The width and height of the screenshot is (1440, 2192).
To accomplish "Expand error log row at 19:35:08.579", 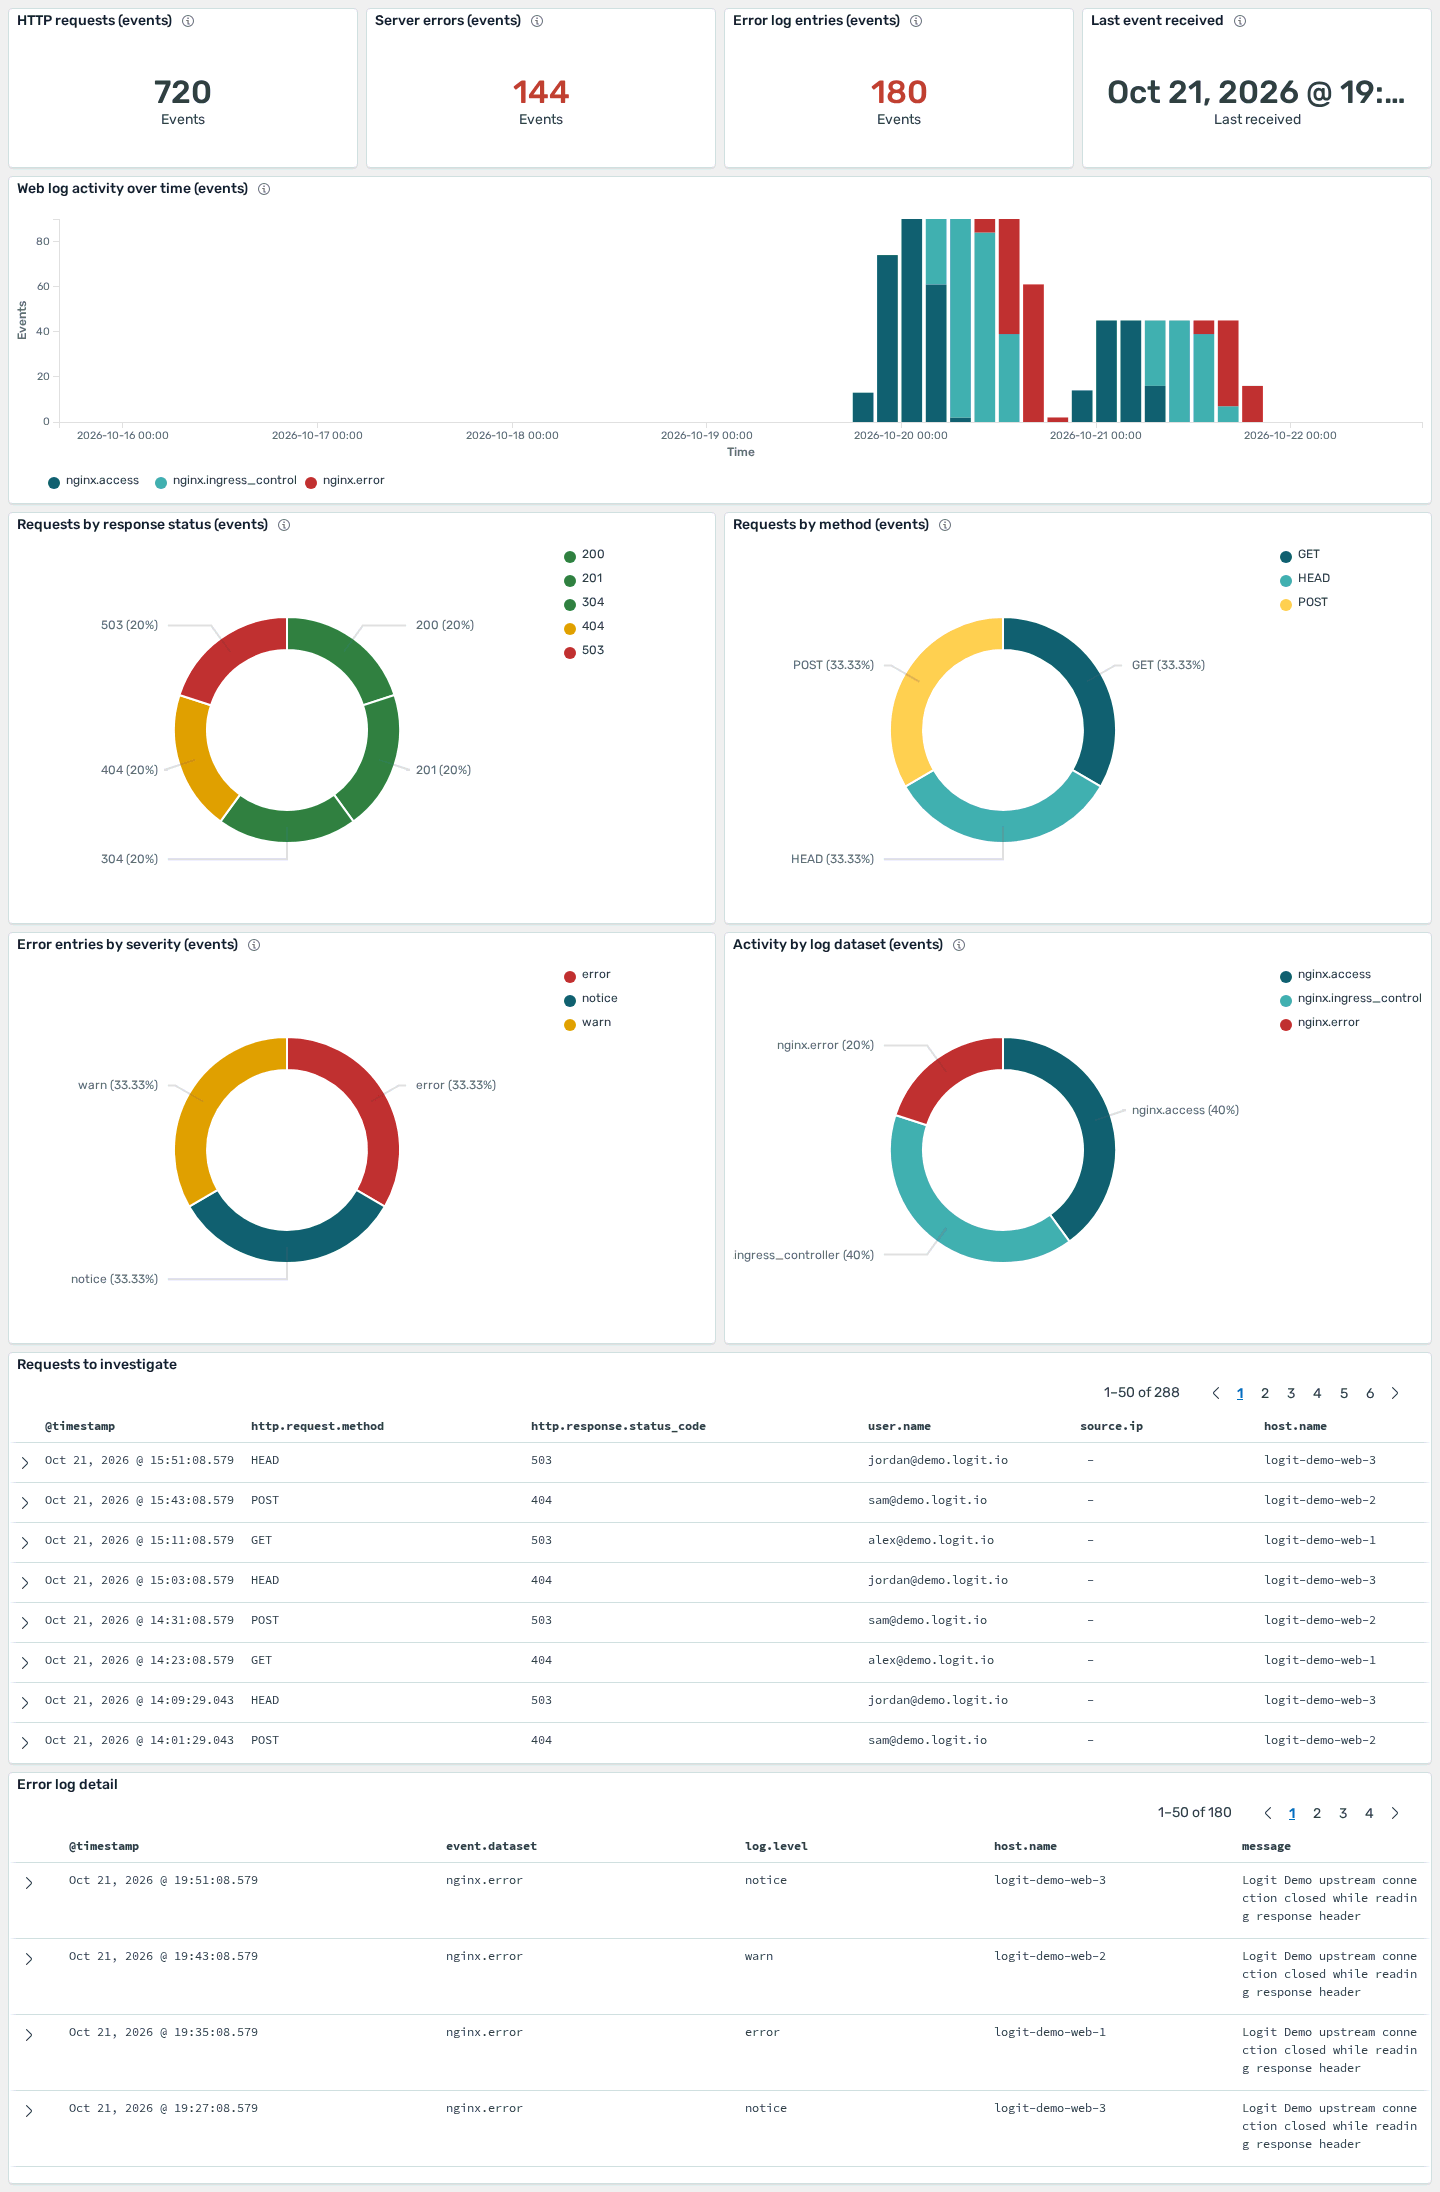I will click(x=29, y=2034).
